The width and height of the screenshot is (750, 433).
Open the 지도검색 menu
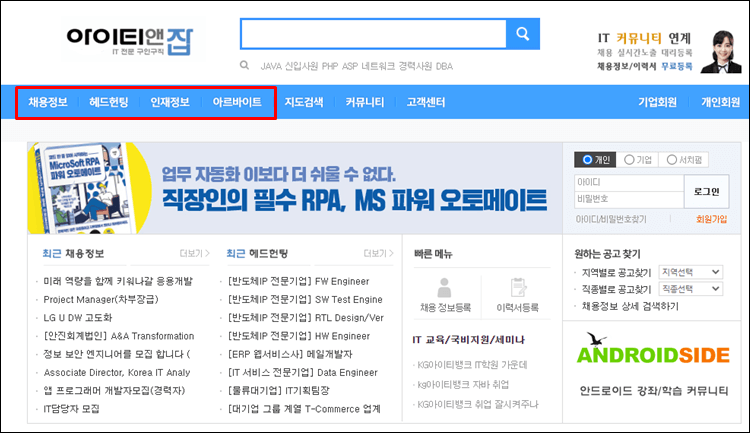tap(304, 102)
